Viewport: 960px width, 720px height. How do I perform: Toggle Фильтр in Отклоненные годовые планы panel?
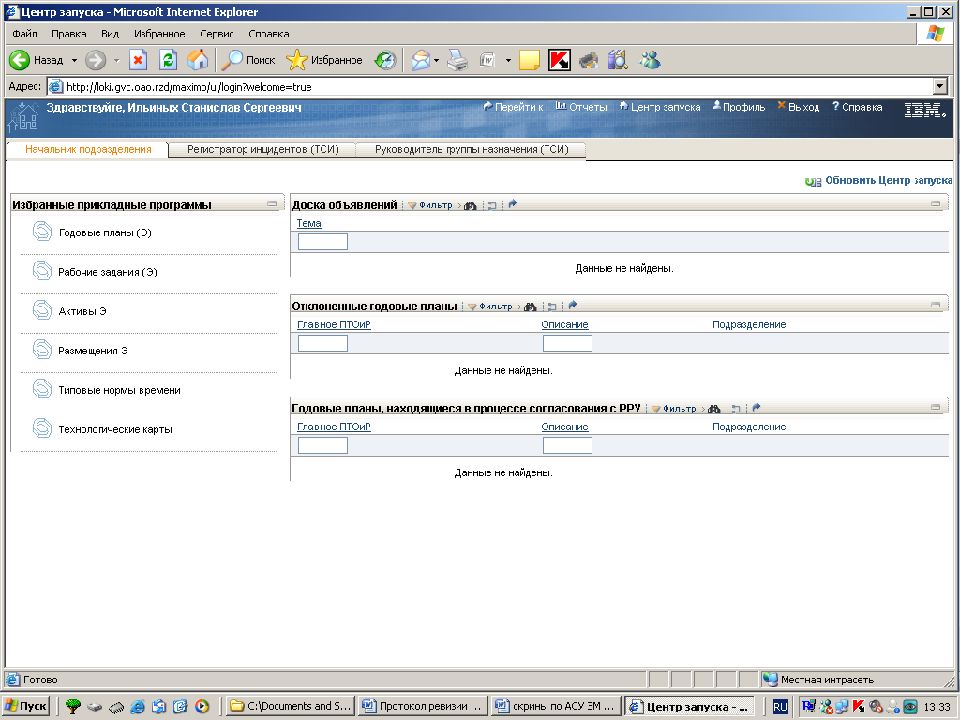(490, 306)
